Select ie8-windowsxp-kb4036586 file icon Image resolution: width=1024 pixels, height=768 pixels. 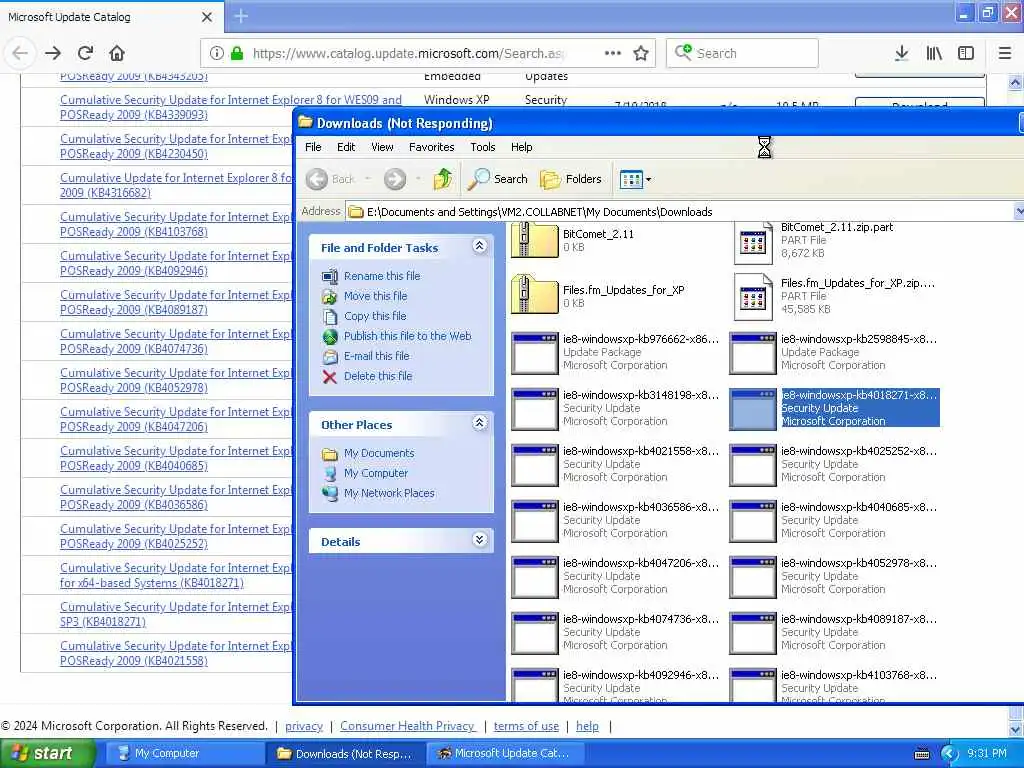pyautogui.click(x=534, y=520)
